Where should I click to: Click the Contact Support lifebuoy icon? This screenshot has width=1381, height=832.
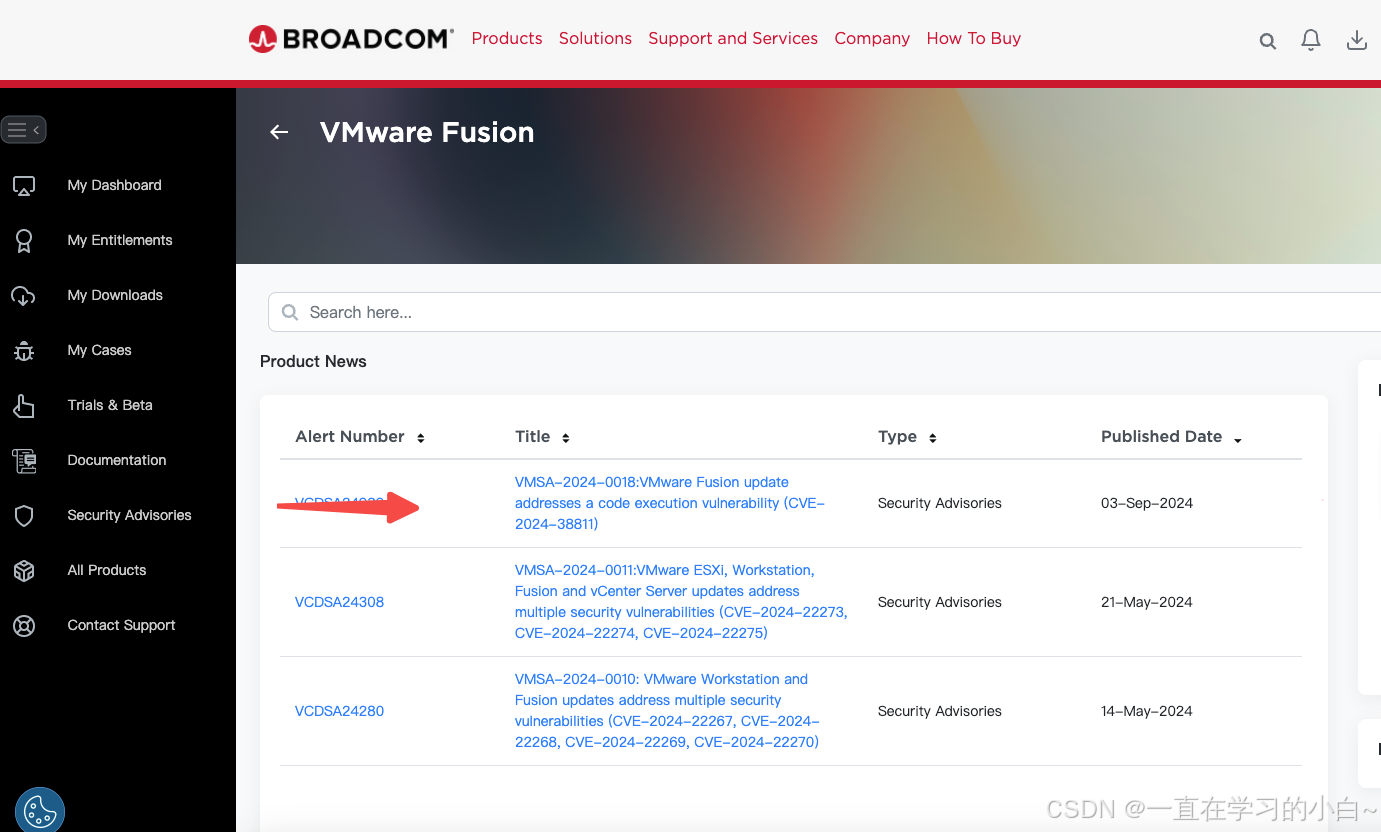coord(24,626)
